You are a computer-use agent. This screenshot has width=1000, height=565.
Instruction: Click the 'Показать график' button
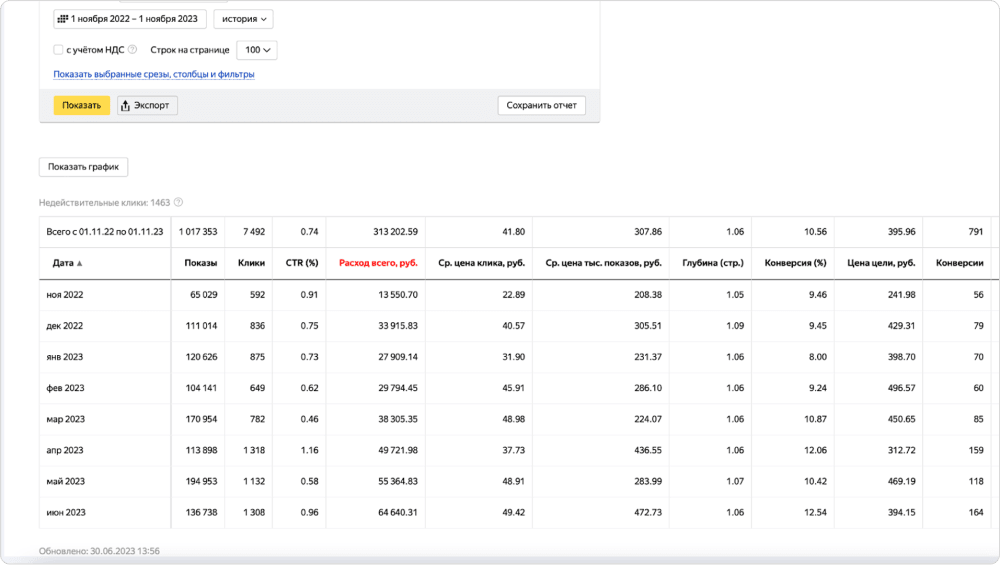pyautogui.click(x=83, y=167)
